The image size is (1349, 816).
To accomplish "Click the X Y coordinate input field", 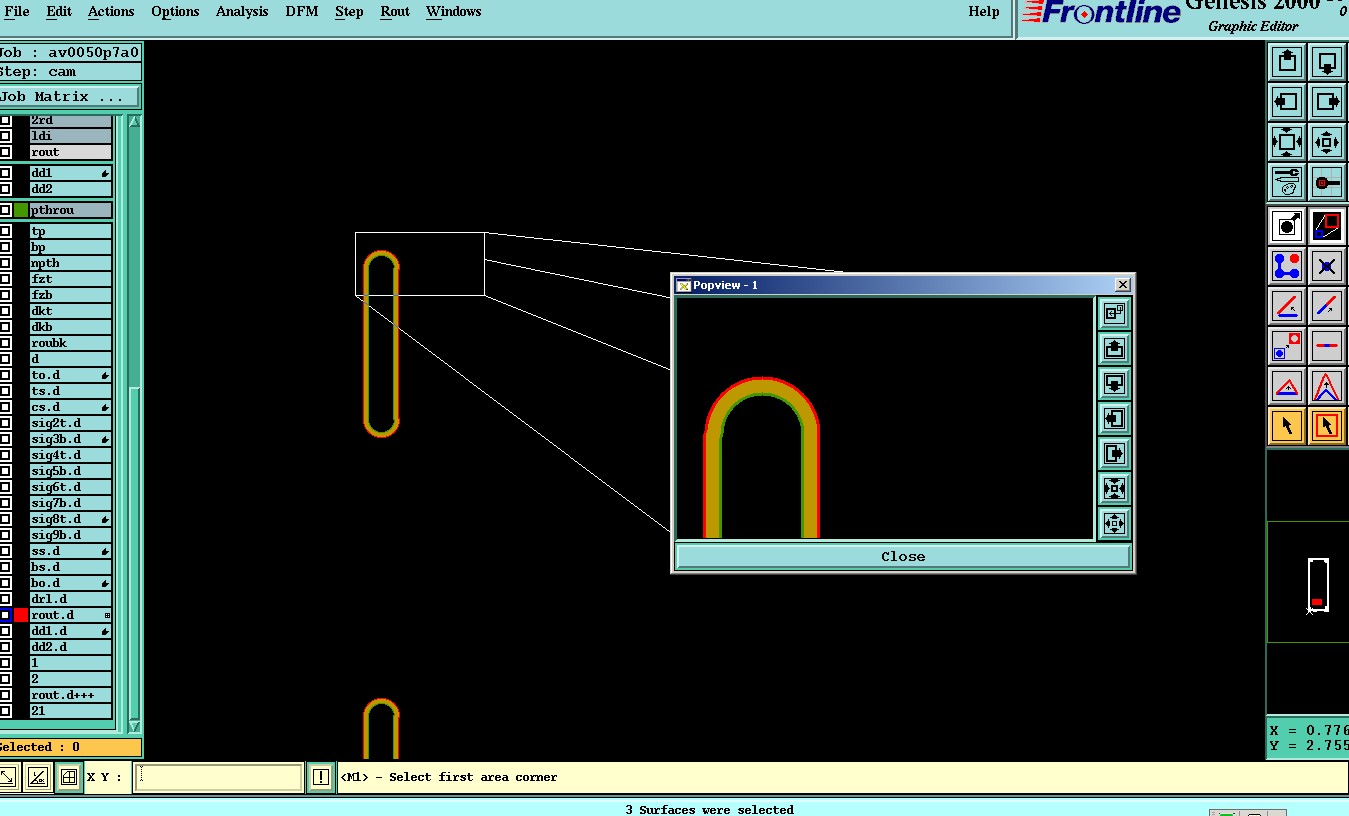I will coord(219,777).
